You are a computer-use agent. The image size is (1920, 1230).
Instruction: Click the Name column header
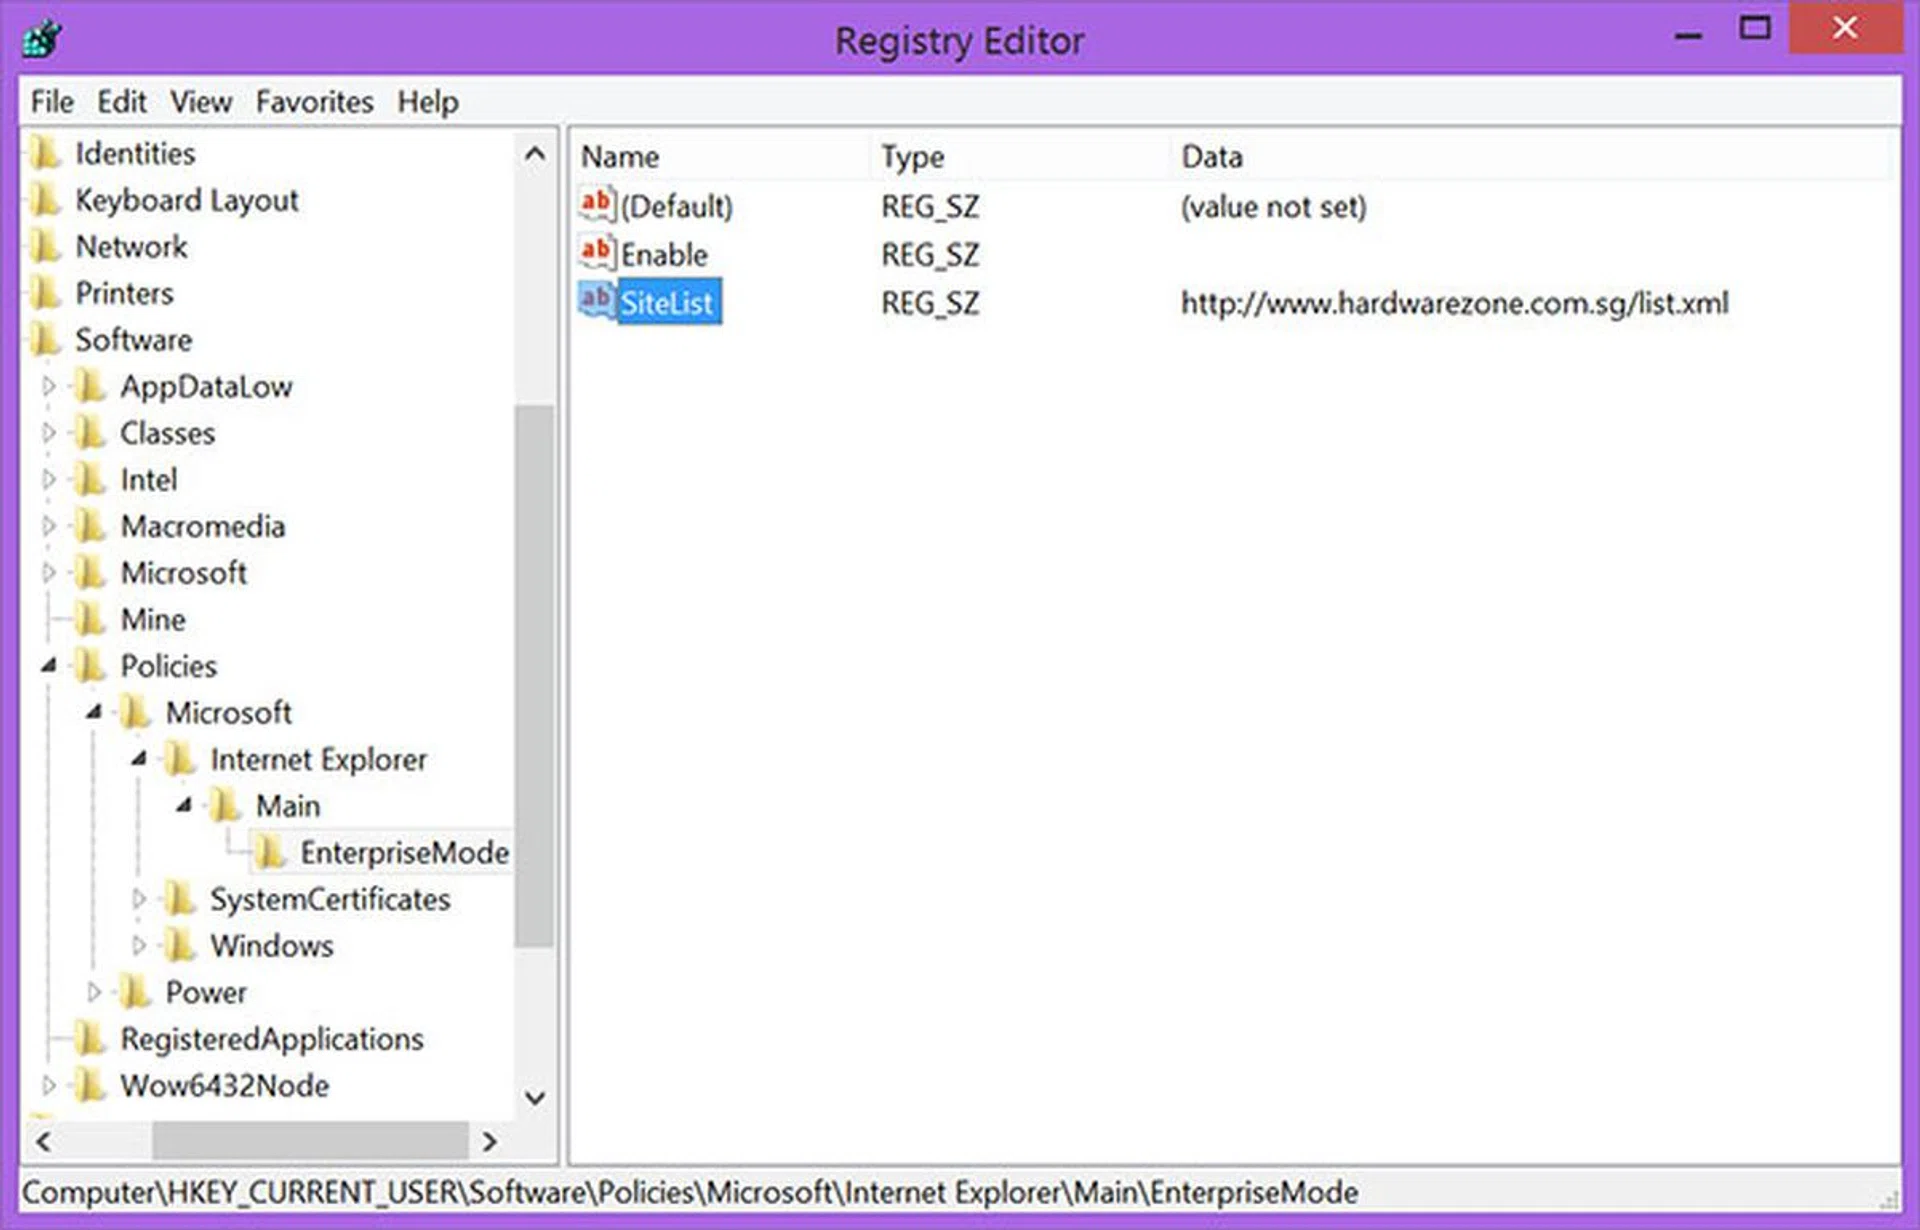pyautogui.click(x=620, y=157)
